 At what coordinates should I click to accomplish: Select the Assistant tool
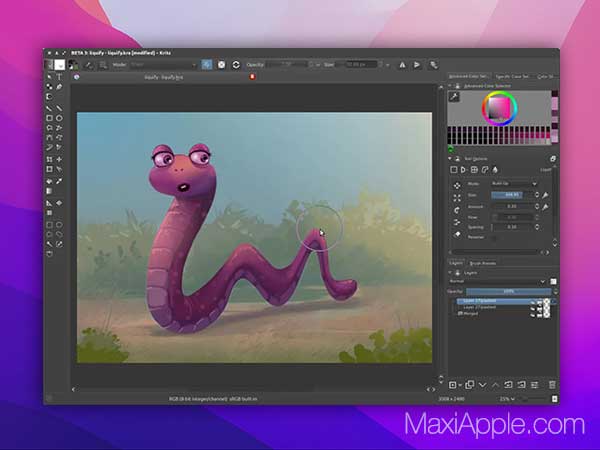coord(49,203)
